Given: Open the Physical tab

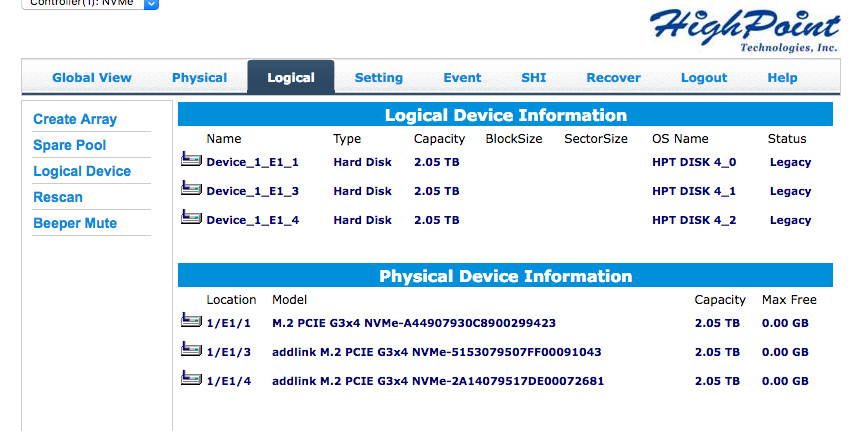Looking at the screenshot, I should click(199, 78).
